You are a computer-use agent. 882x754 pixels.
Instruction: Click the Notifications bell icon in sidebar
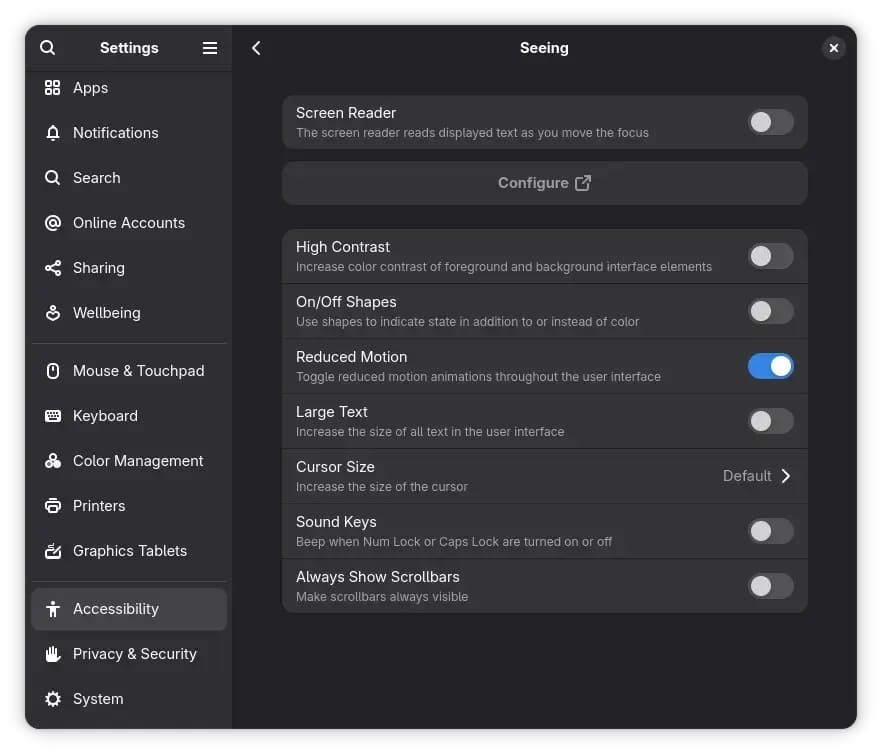tap(52, 133)
